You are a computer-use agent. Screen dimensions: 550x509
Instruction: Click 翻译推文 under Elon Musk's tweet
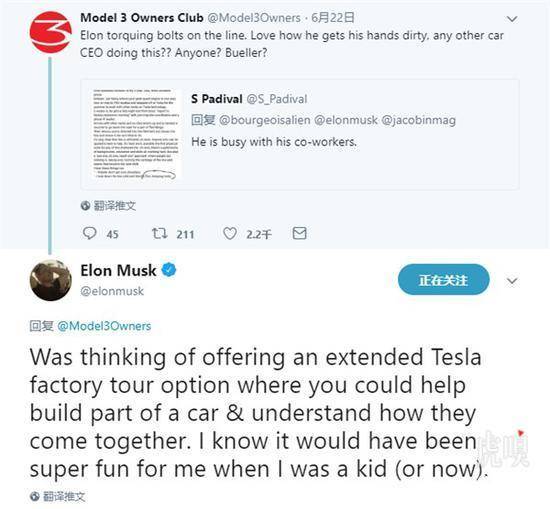coord(64,496)
